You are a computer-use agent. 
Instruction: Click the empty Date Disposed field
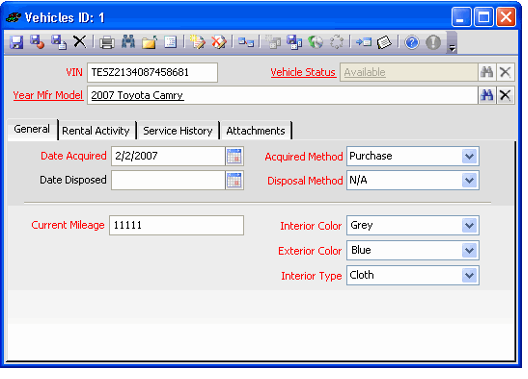pos(168,180)
